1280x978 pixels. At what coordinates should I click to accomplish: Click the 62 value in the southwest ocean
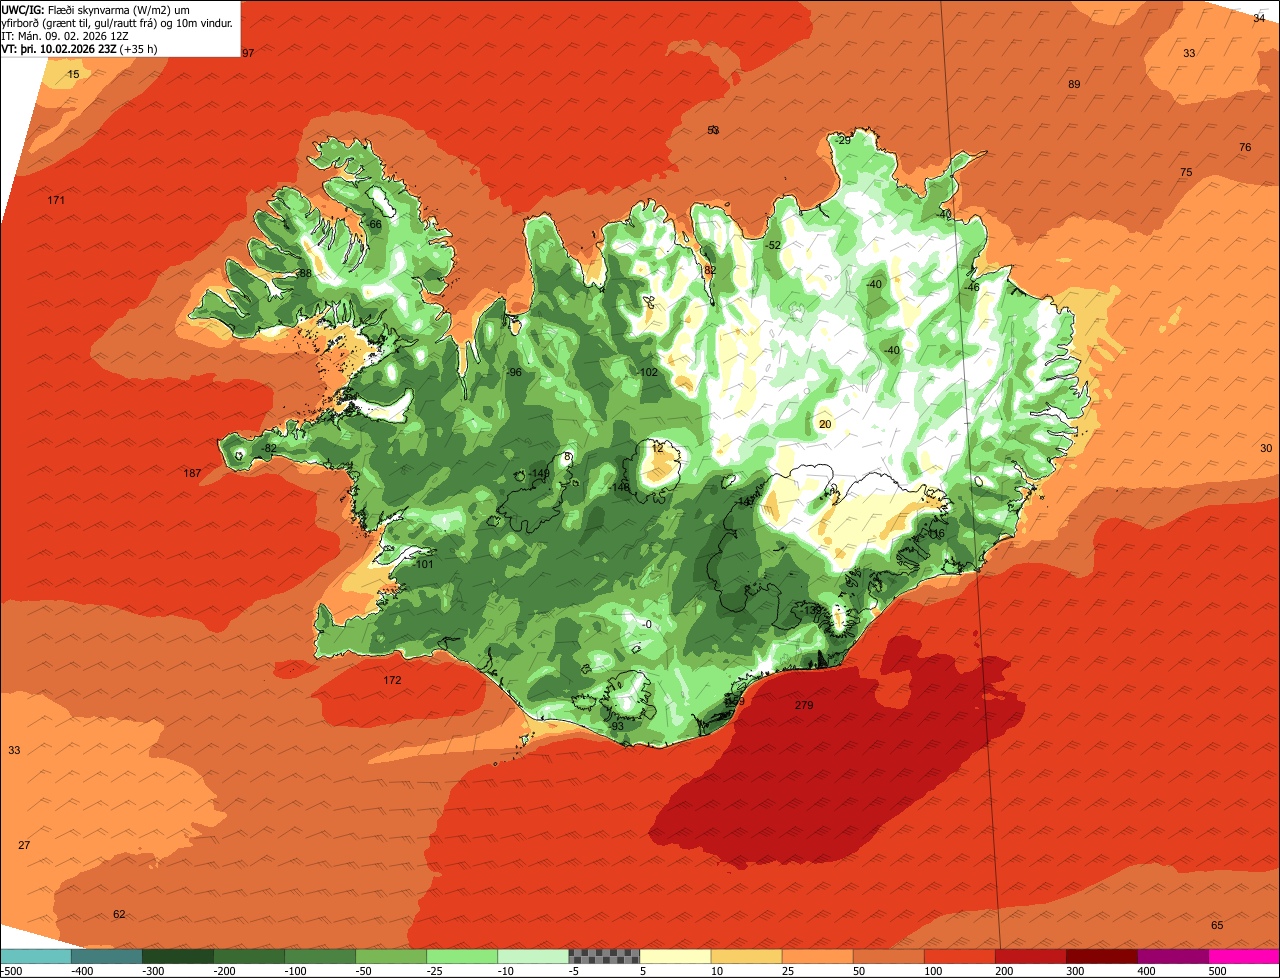[x=119, y=914]
